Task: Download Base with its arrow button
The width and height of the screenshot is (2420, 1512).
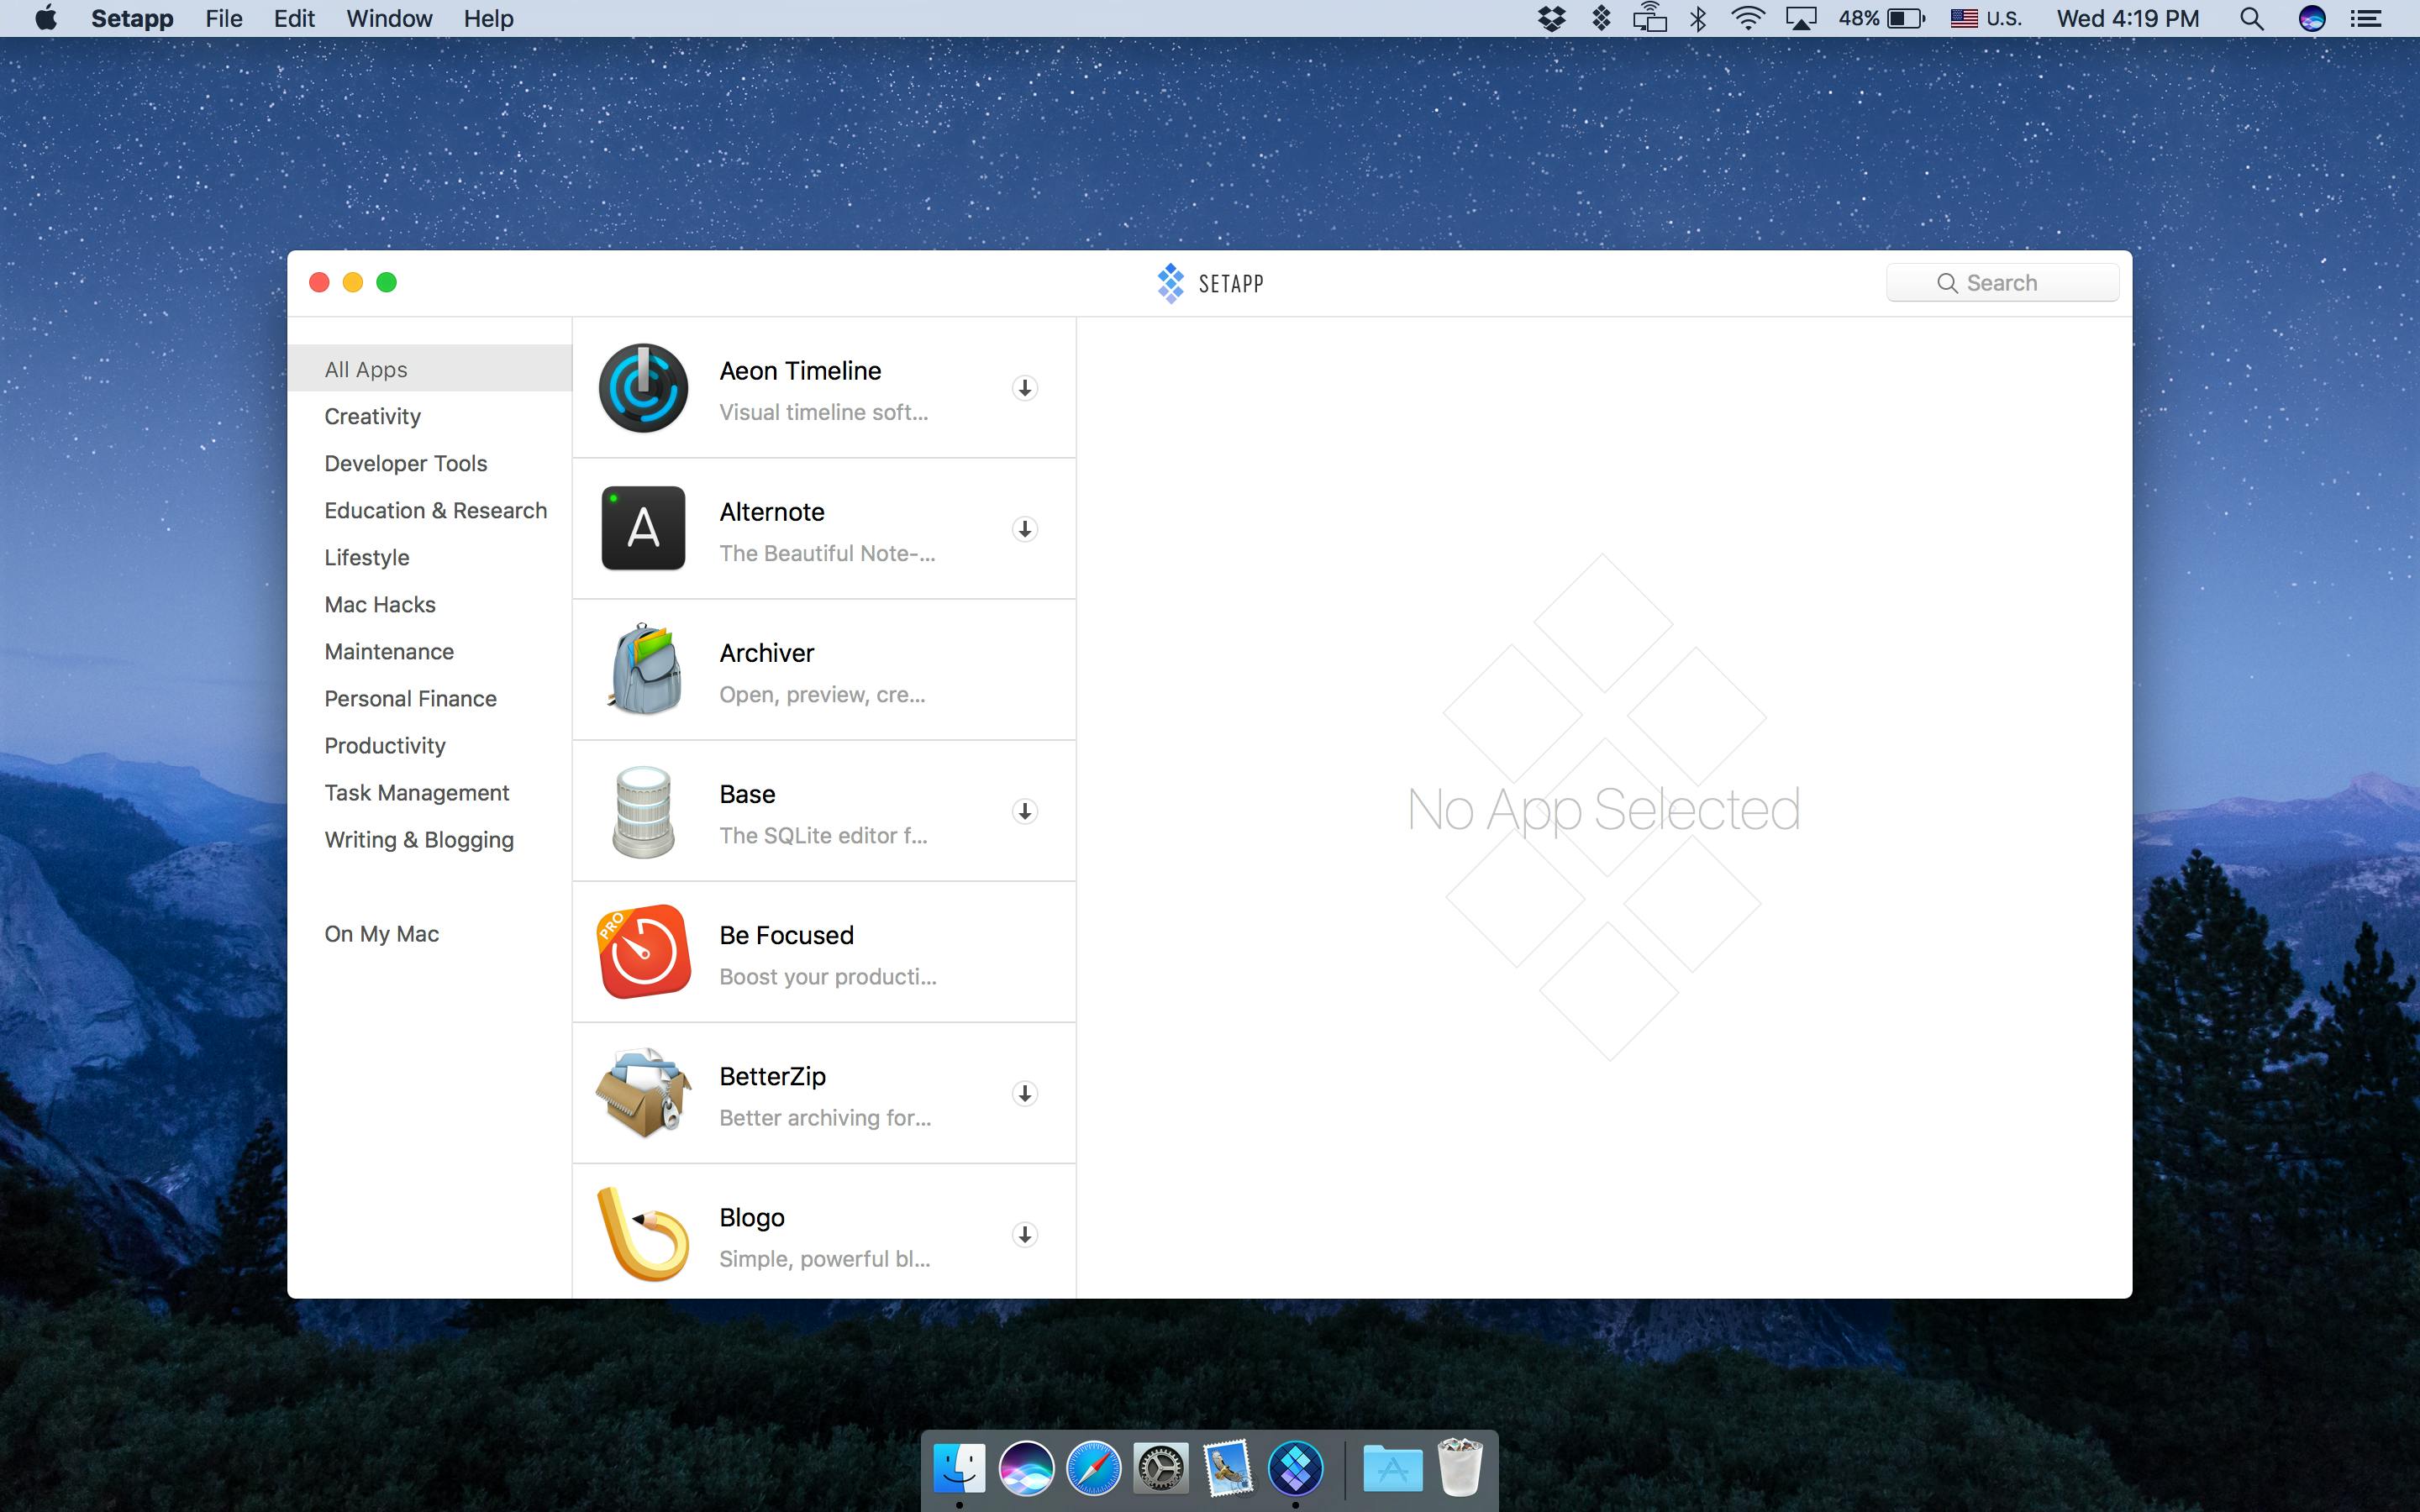Action: 1024,811
